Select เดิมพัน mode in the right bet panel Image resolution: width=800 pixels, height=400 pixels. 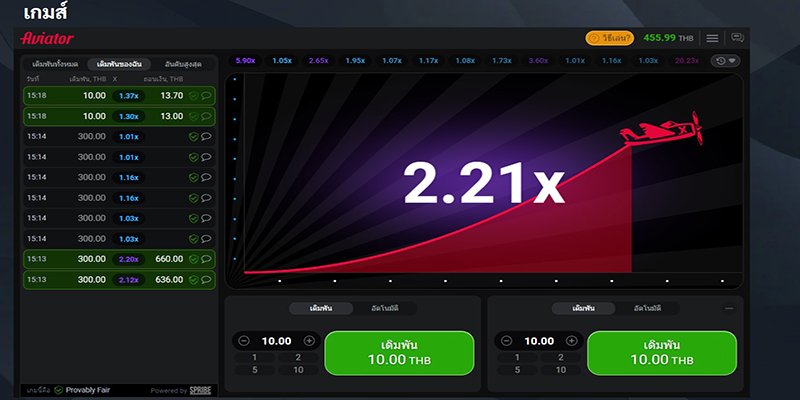pos(583,308)
